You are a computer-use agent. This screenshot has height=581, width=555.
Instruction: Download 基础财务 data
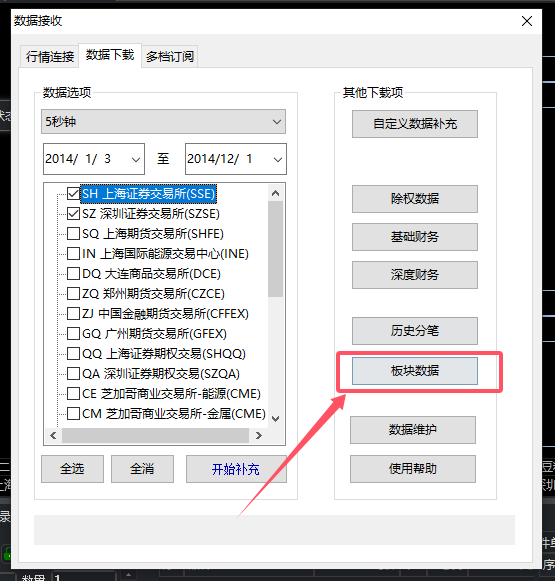[415, 237]
